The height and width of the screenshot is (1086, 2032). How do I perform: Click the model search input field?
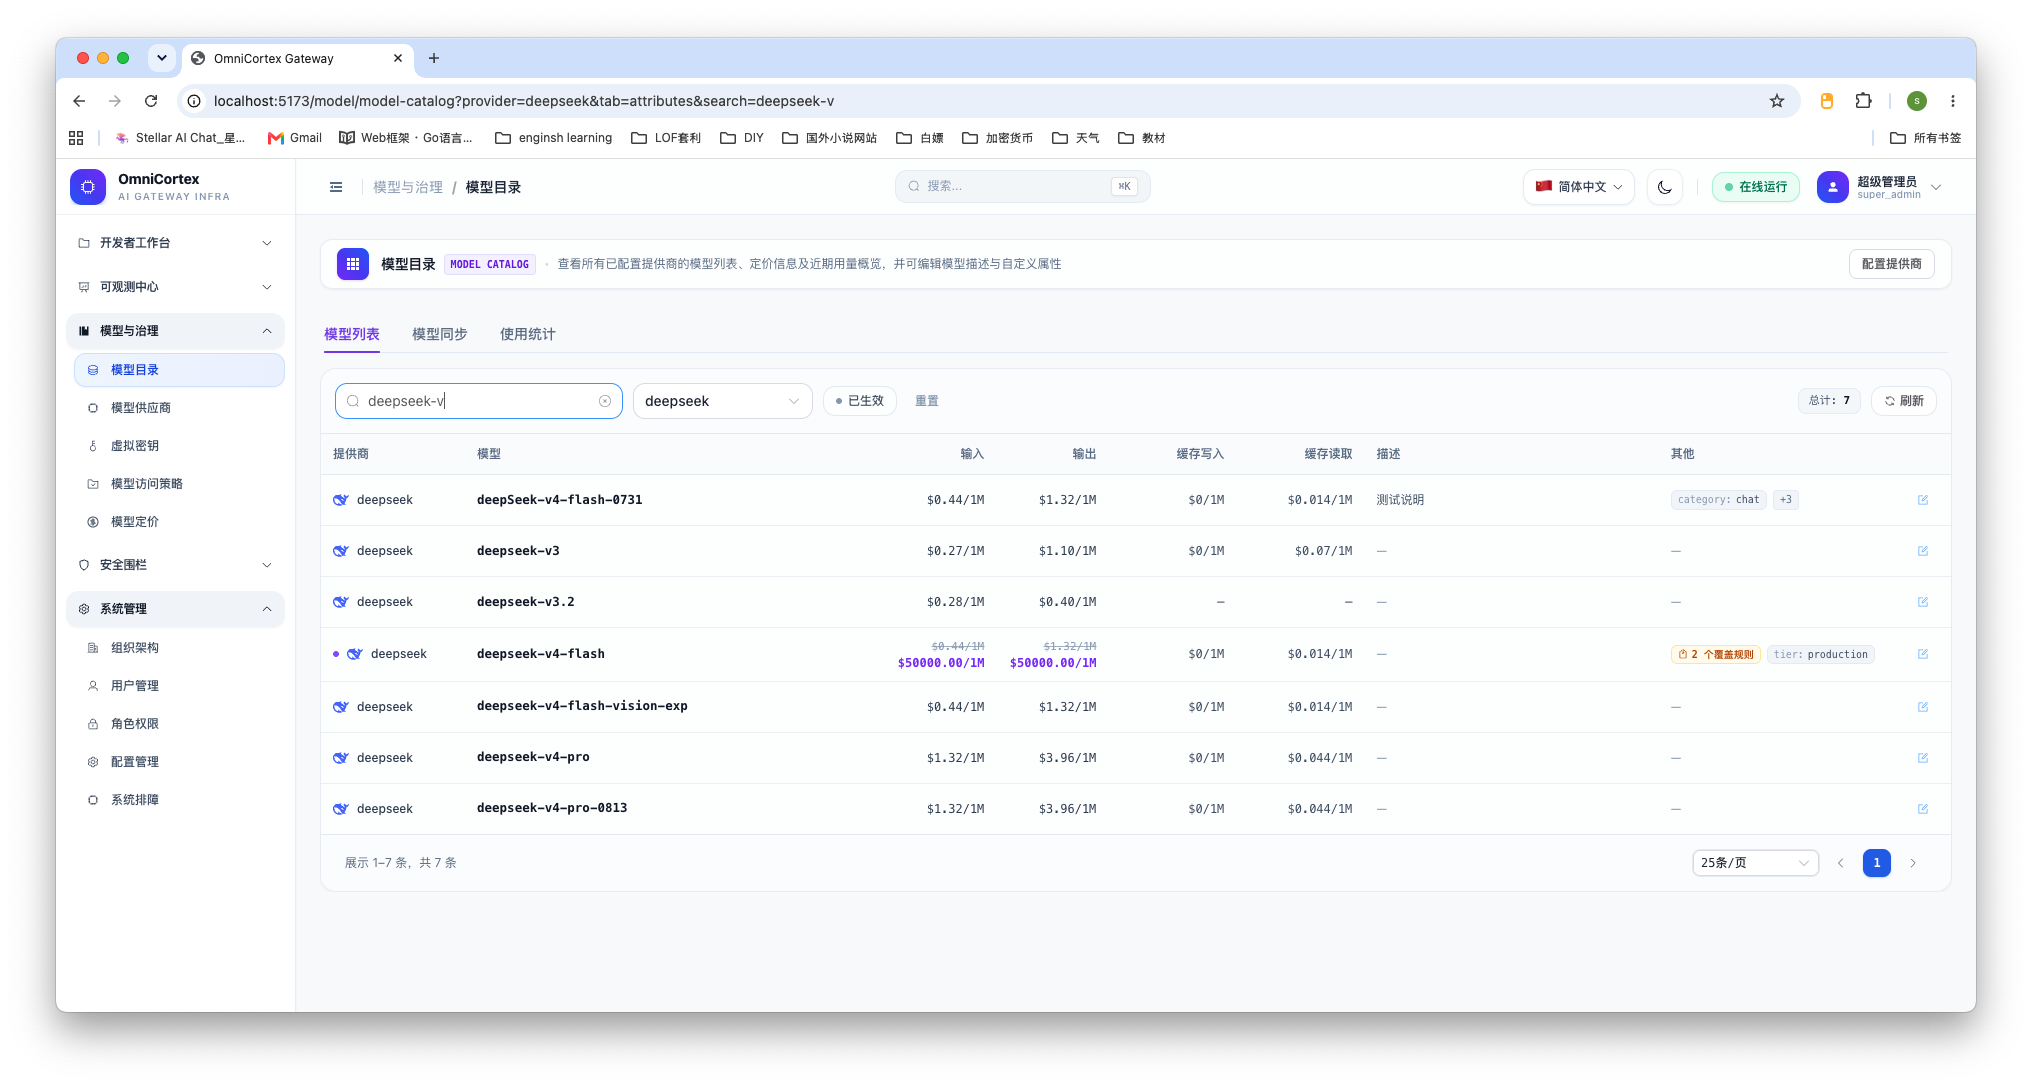tap(478, 401)
